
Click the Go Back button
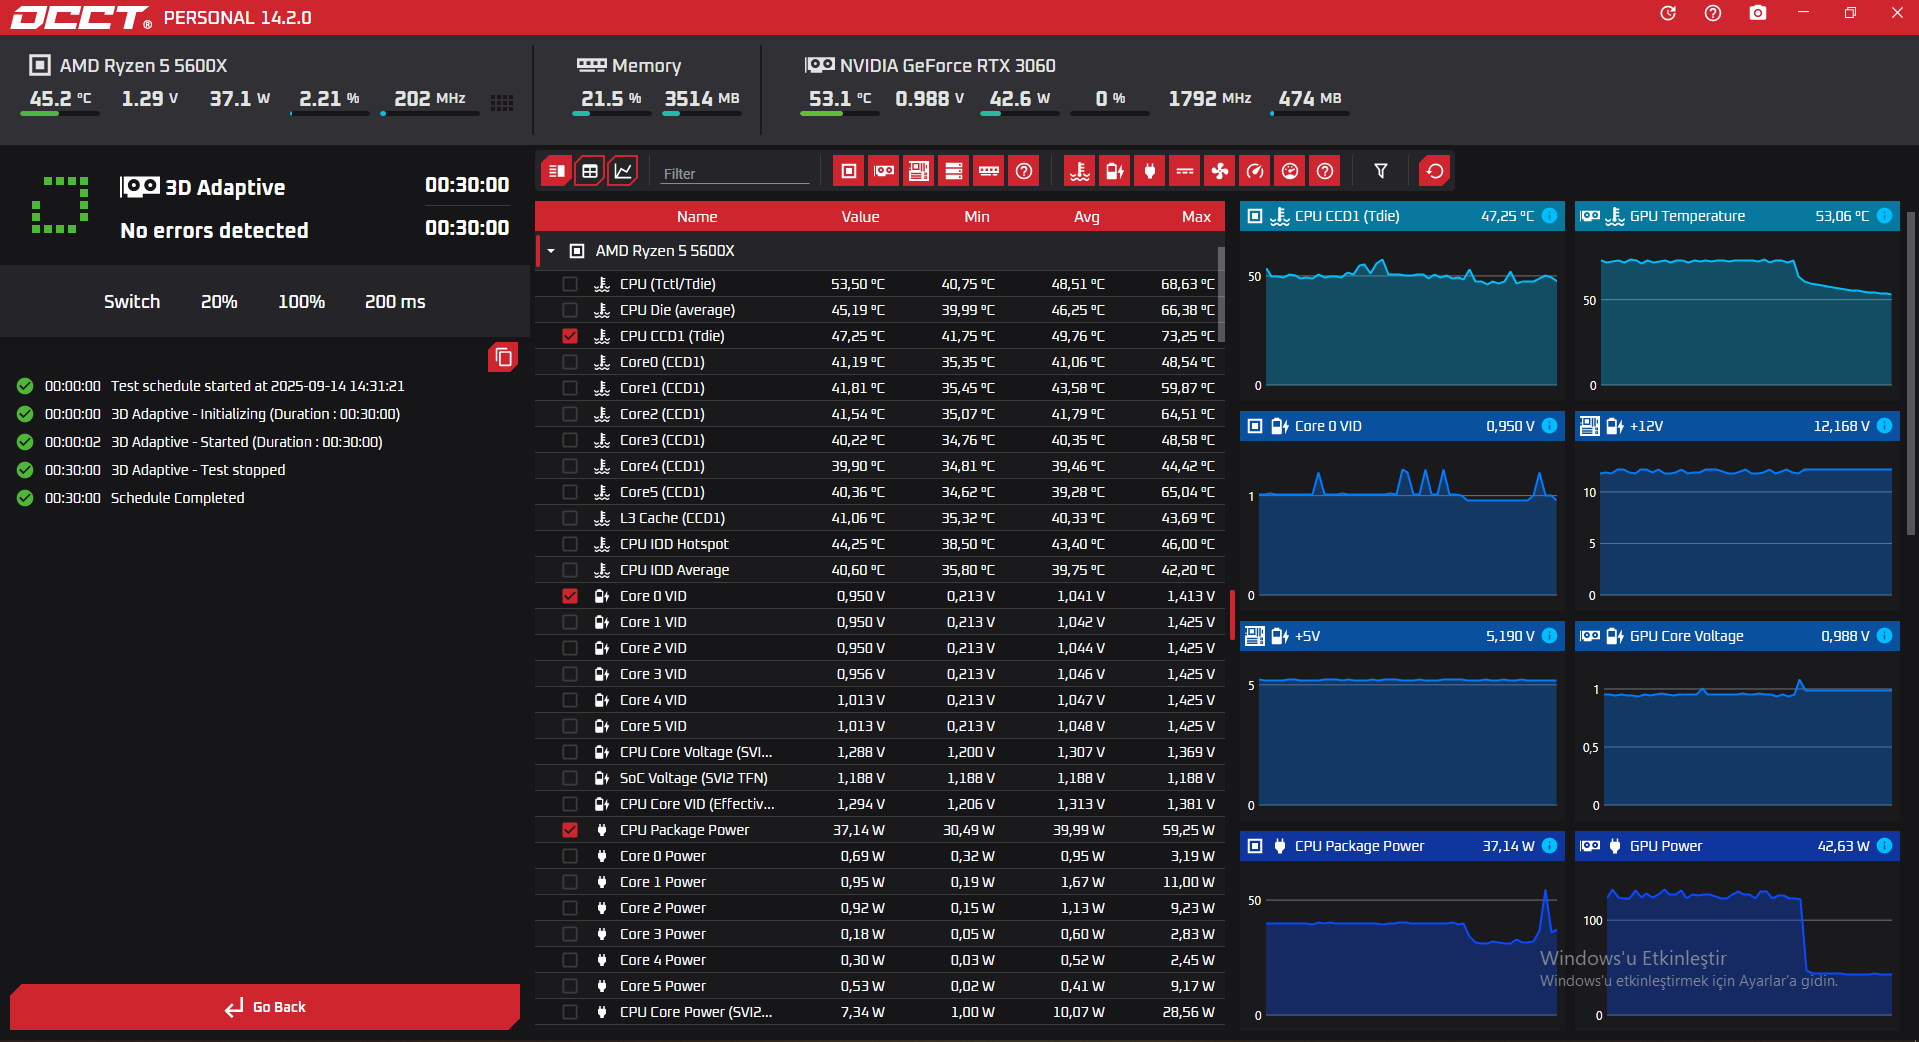265,1007
